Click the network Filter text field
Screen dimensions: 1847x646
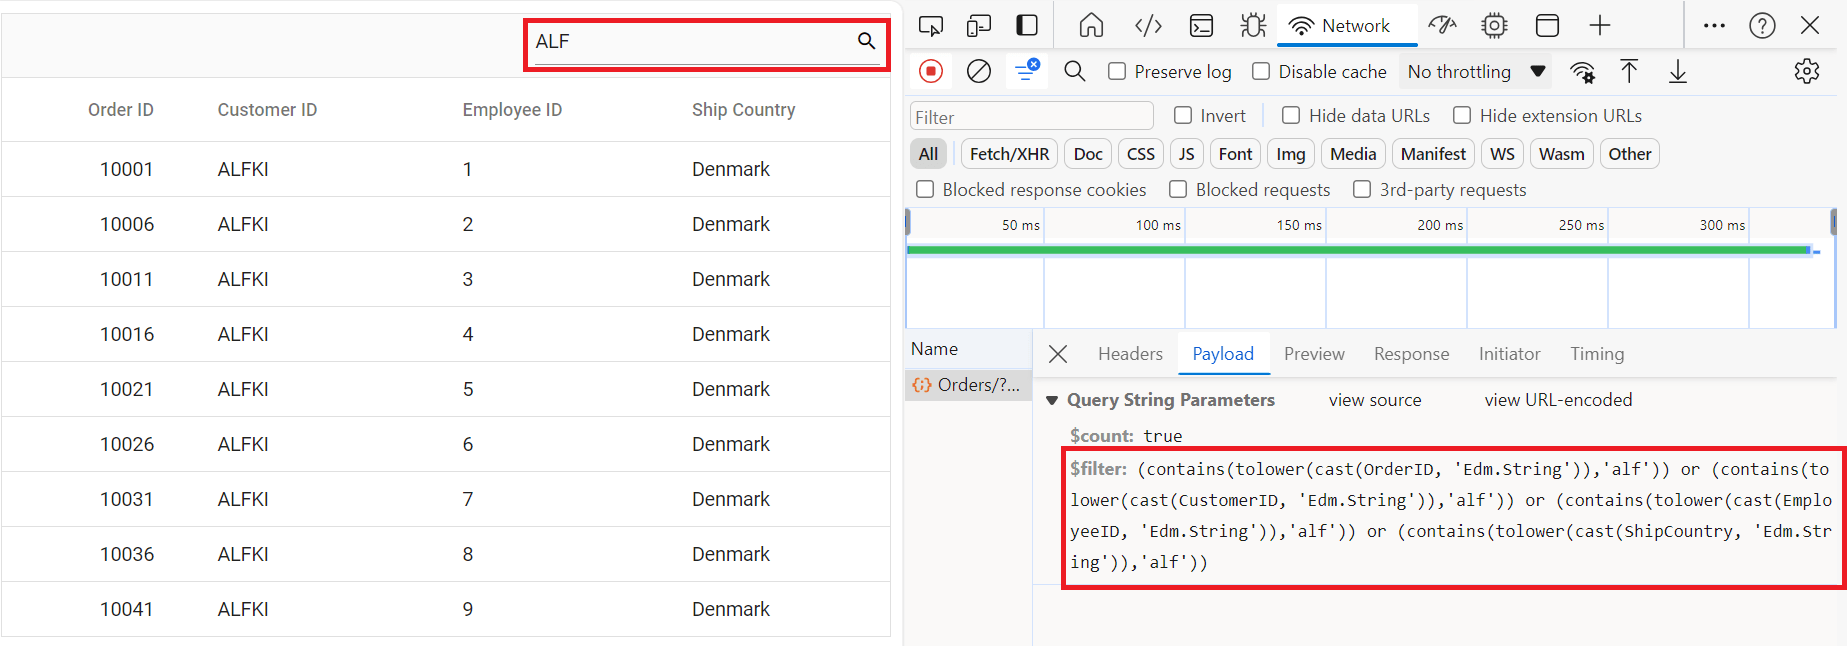[x=1031, y=117]
